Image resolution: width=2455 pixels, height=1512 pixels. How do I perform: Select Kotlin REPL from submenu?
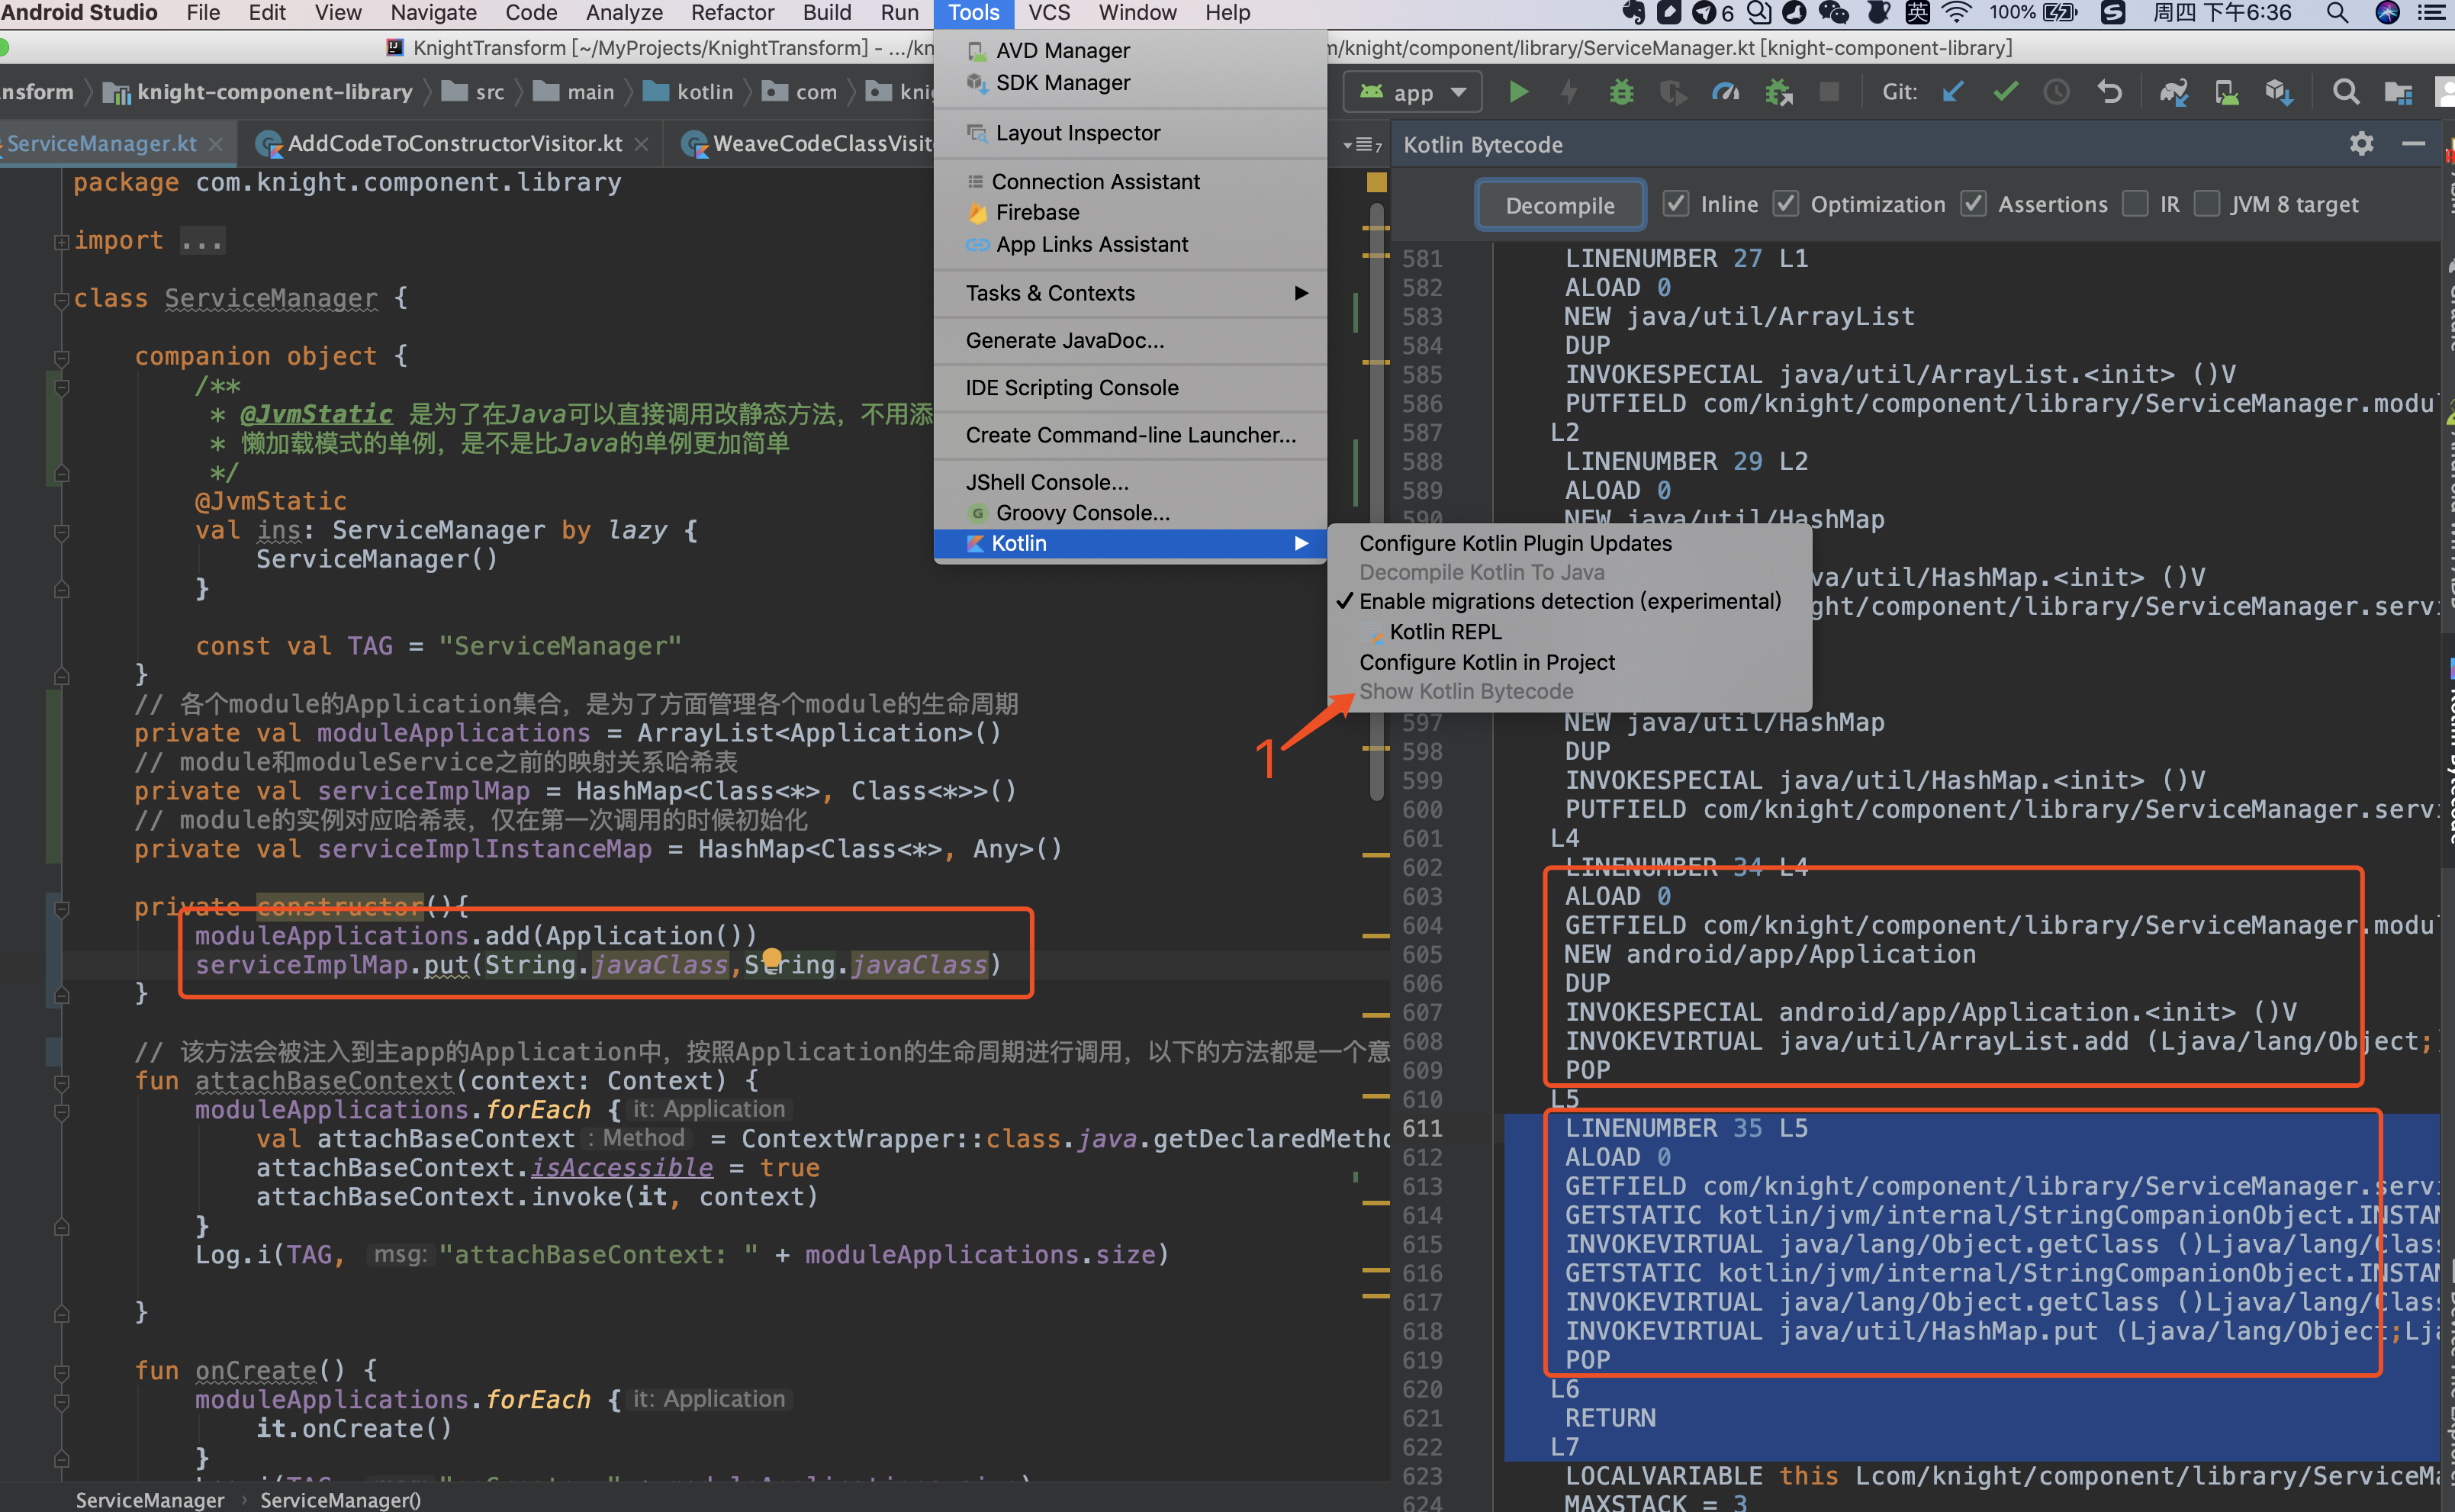1444,631
